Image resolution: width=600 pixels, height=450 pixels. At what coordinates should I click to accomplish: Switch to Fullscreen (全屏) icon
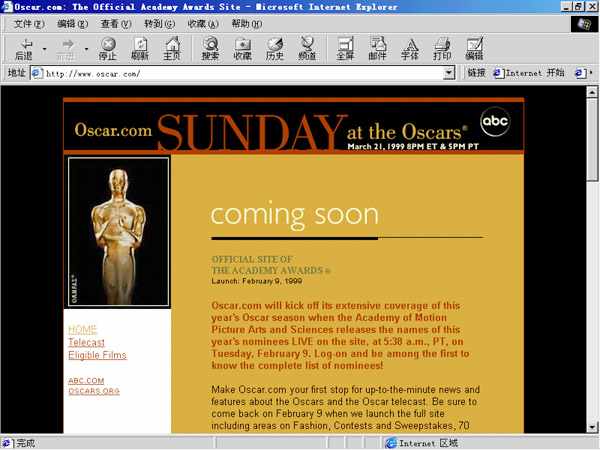345,47
